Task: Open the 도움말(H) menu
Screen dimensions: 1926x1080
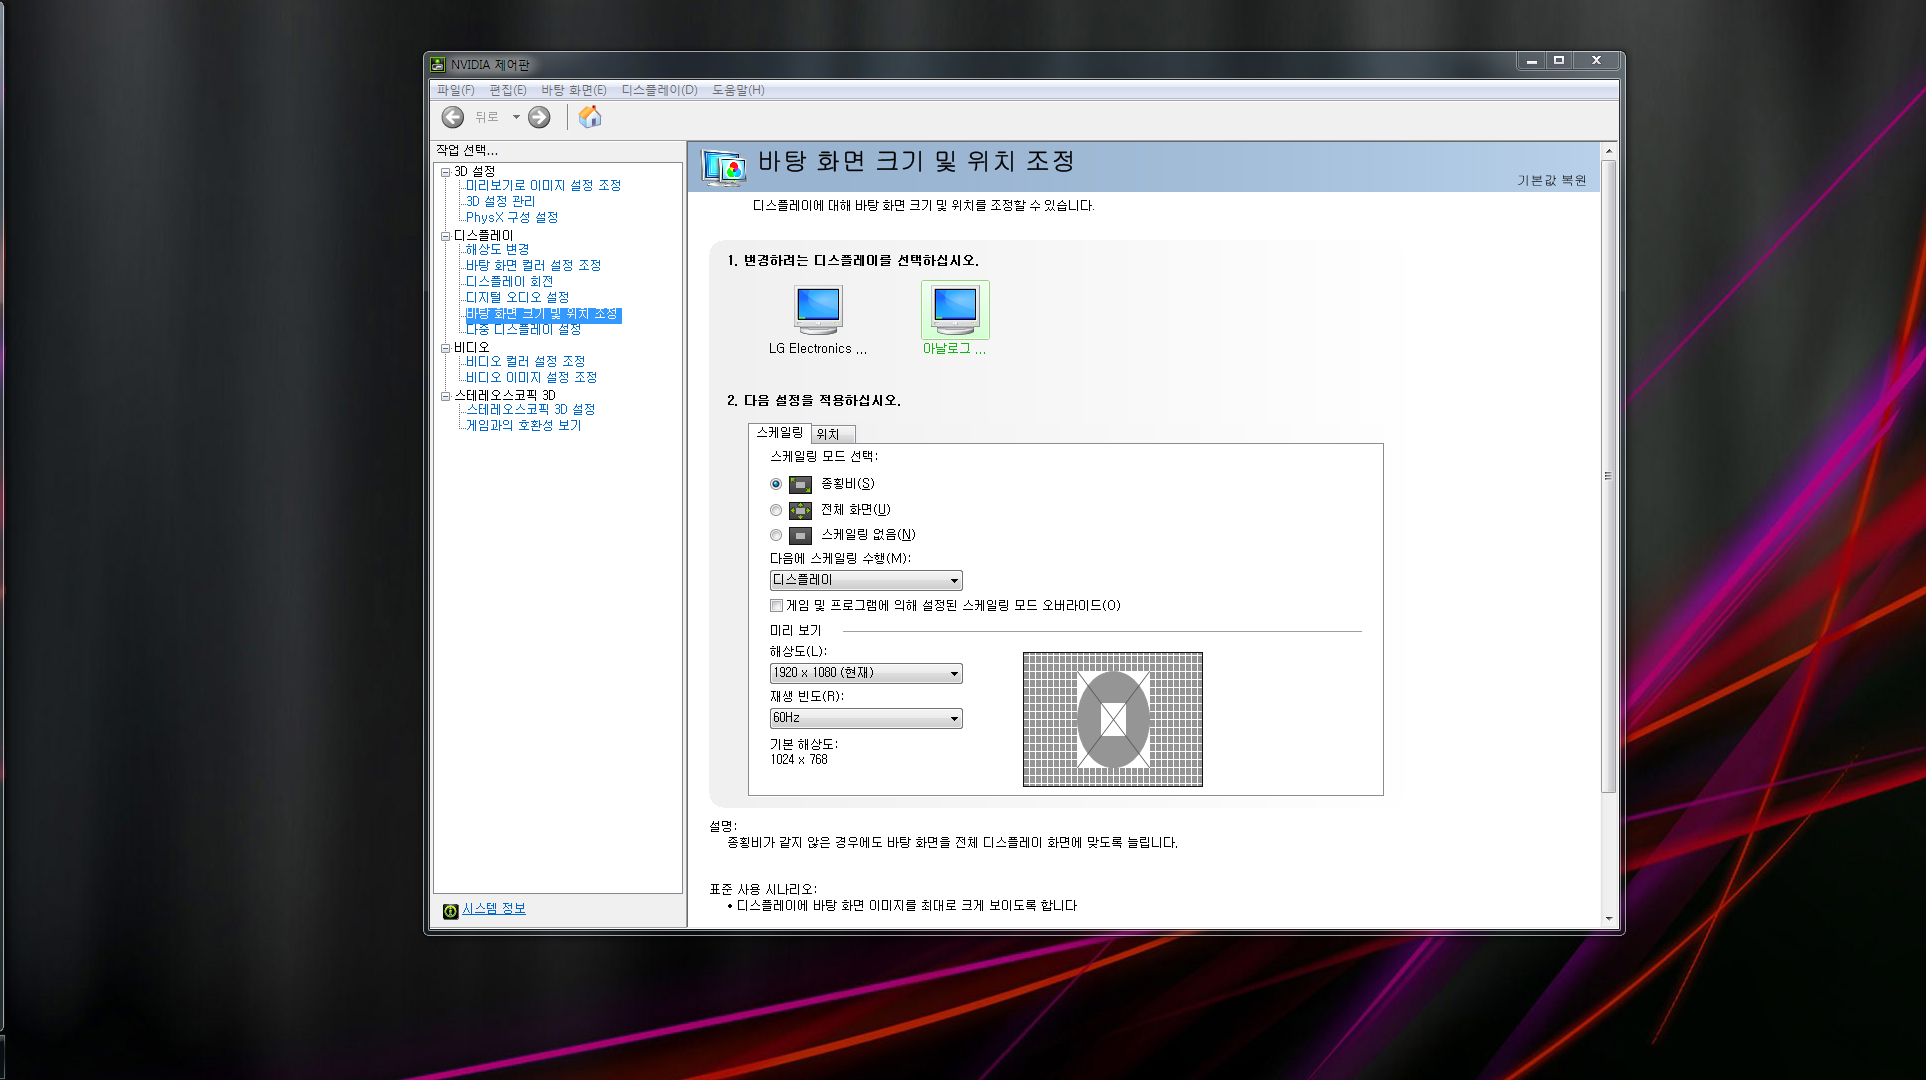Action: [x=739, y=90]
